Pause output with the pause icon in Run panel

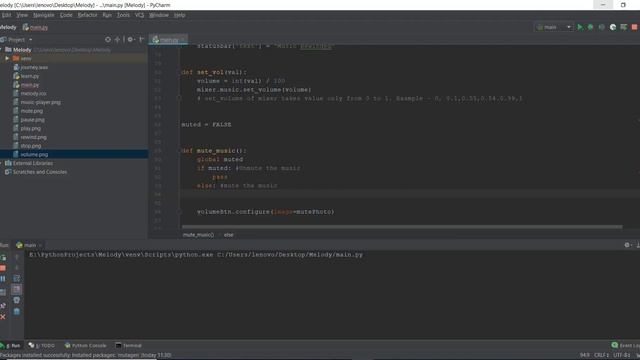pos(3,279)
